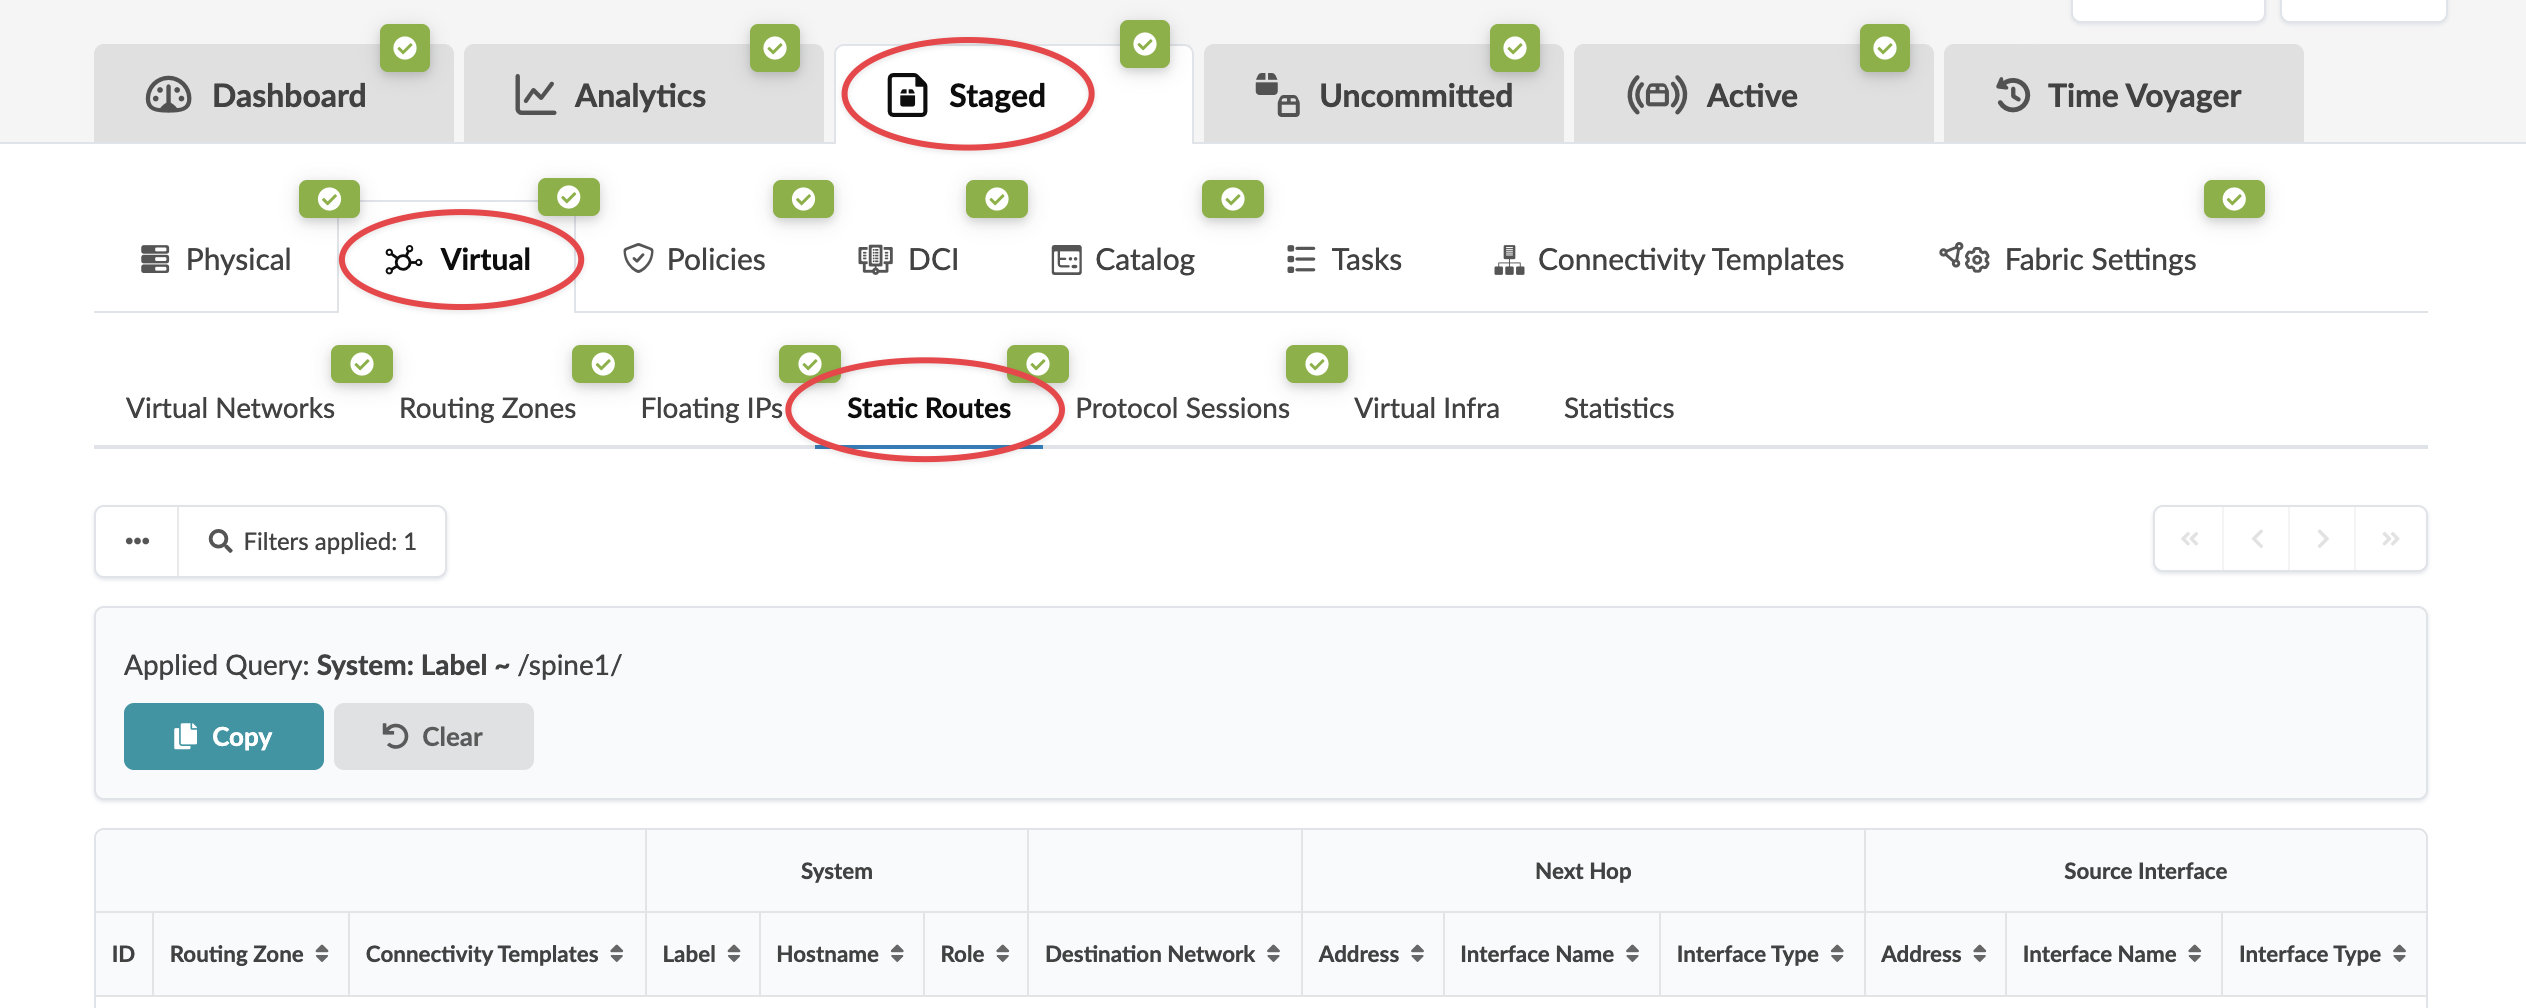Click the Dashboard gauge icon
Screen dimensions: 2526x1008
168,96
